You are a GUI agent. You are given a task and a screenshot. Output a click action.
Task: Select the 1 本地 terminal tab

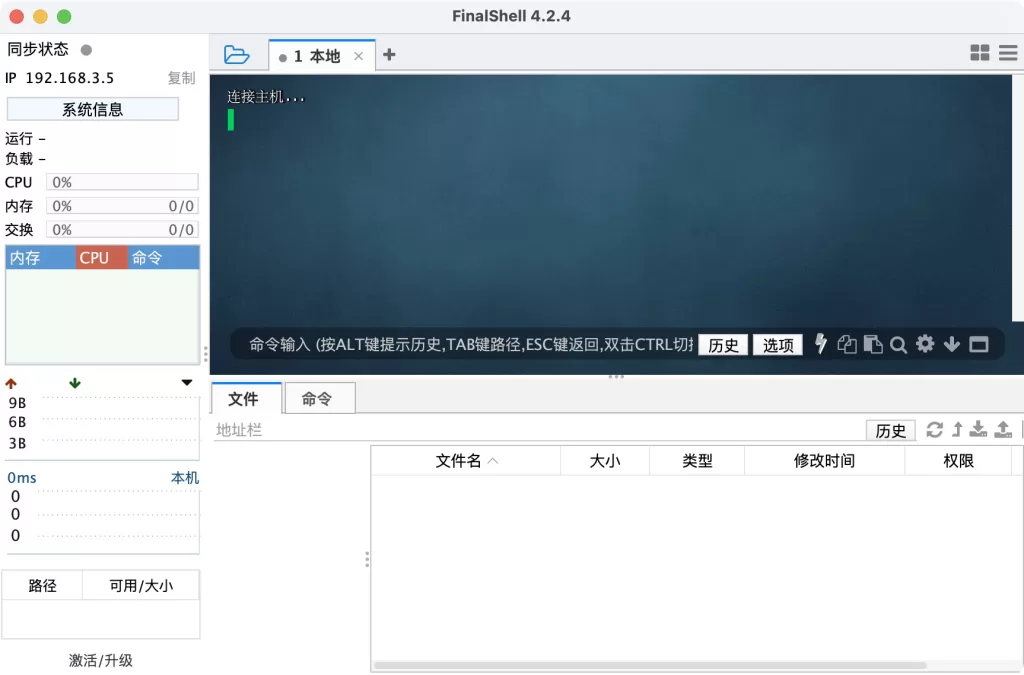click(x=317, y=56)
